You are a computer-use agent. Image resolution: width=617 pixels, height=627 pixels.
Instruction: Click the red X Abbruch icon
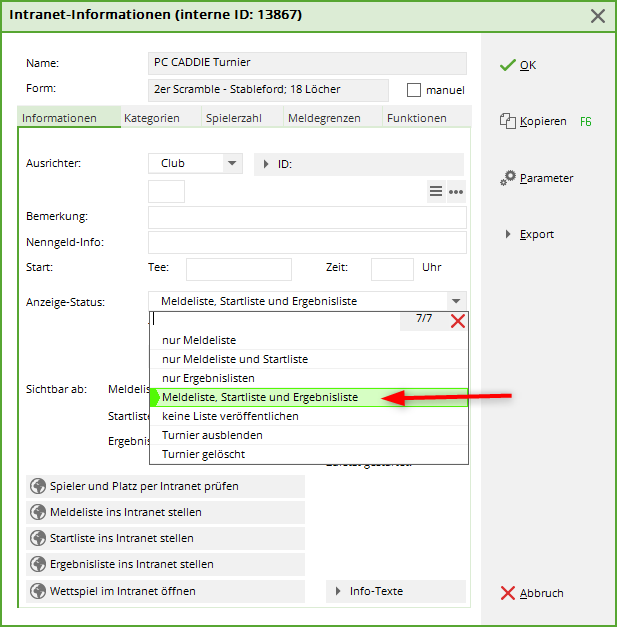coord(507,593)
